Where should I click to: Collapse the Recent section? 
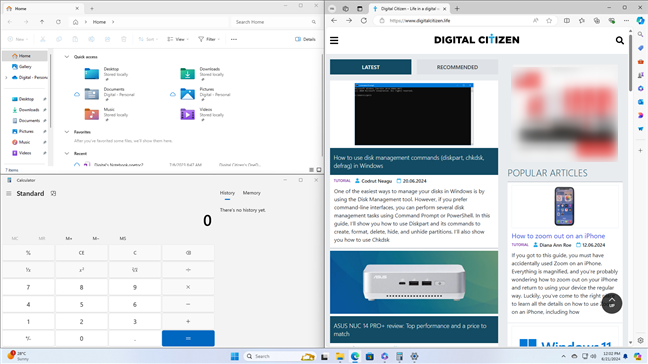tap(67, 153)
